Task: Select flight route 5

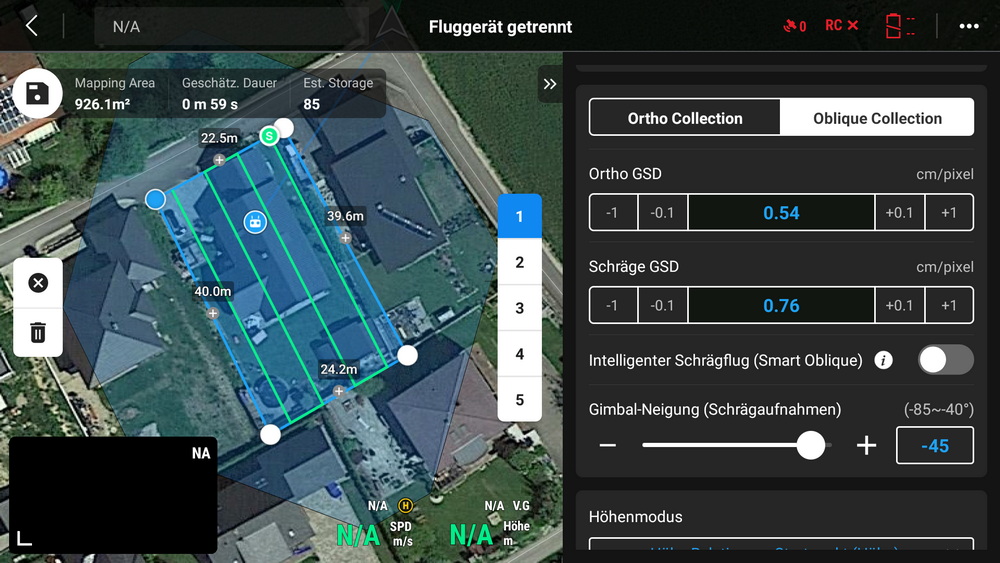Action: coord(519,400)
